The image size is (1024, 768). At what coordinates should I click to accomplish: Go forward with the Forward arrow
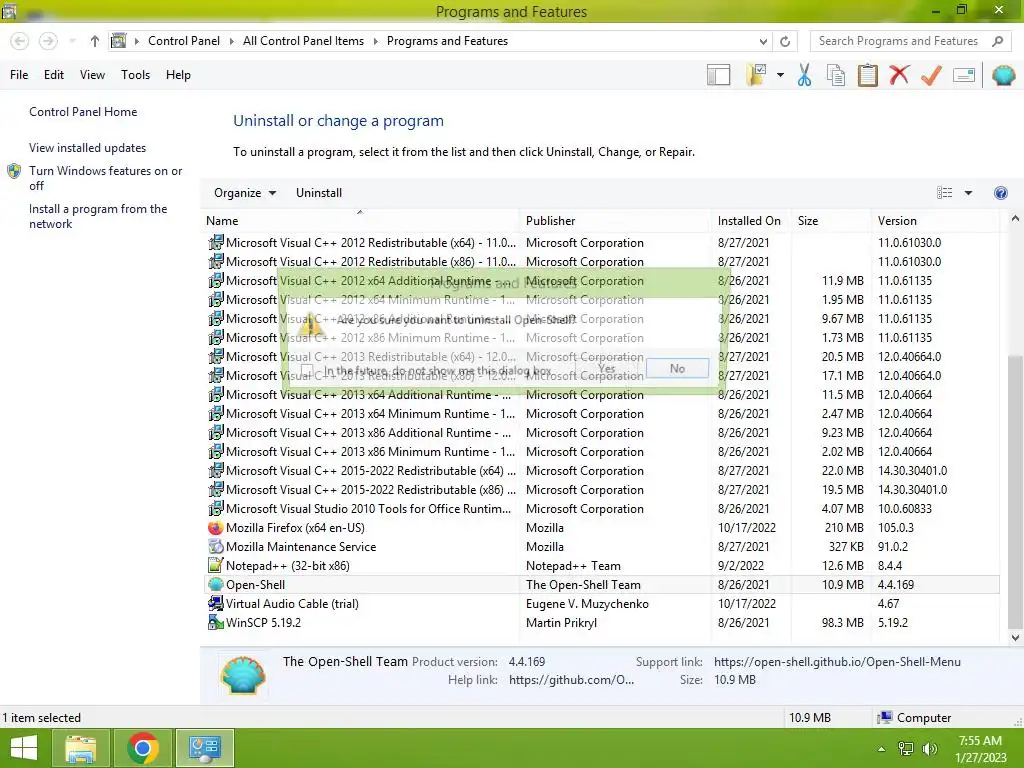(48, 41)
